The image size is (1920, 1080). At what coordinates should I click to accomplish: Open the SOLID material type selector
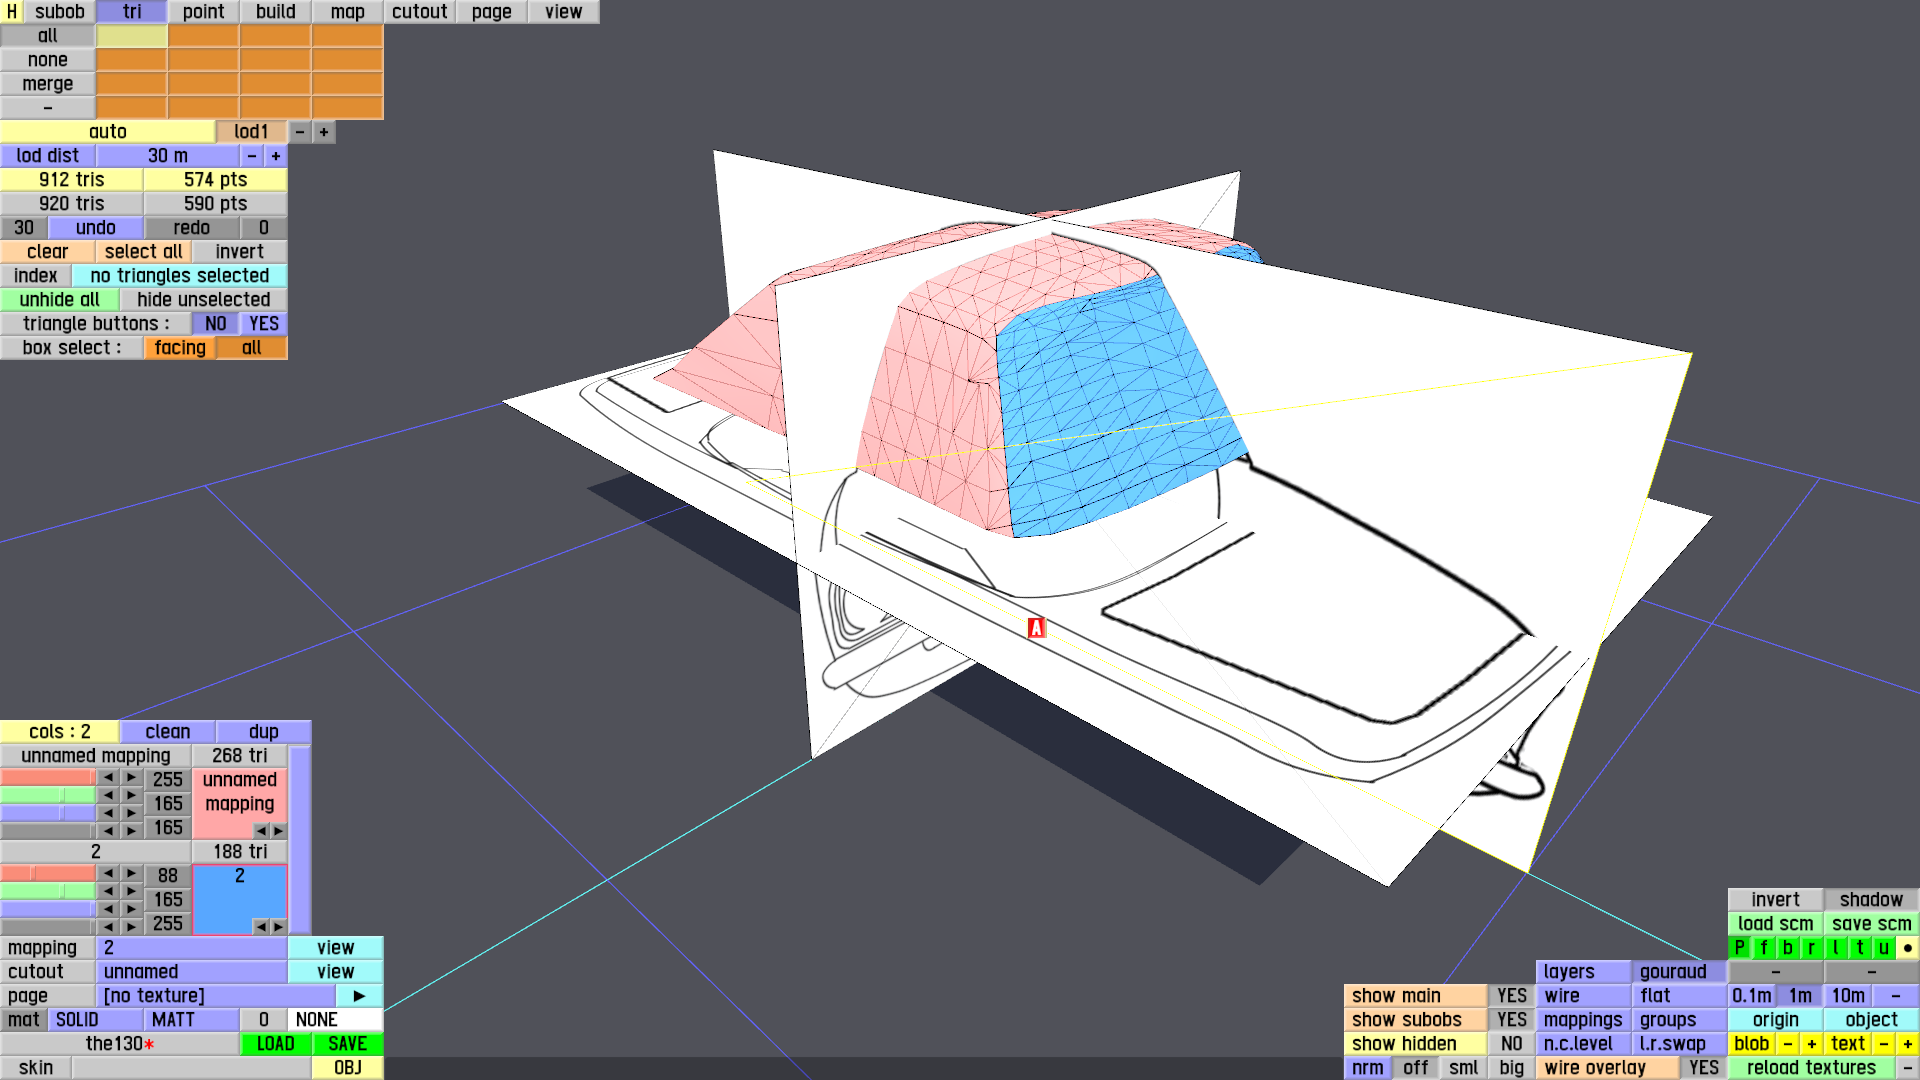[95, 1020]
